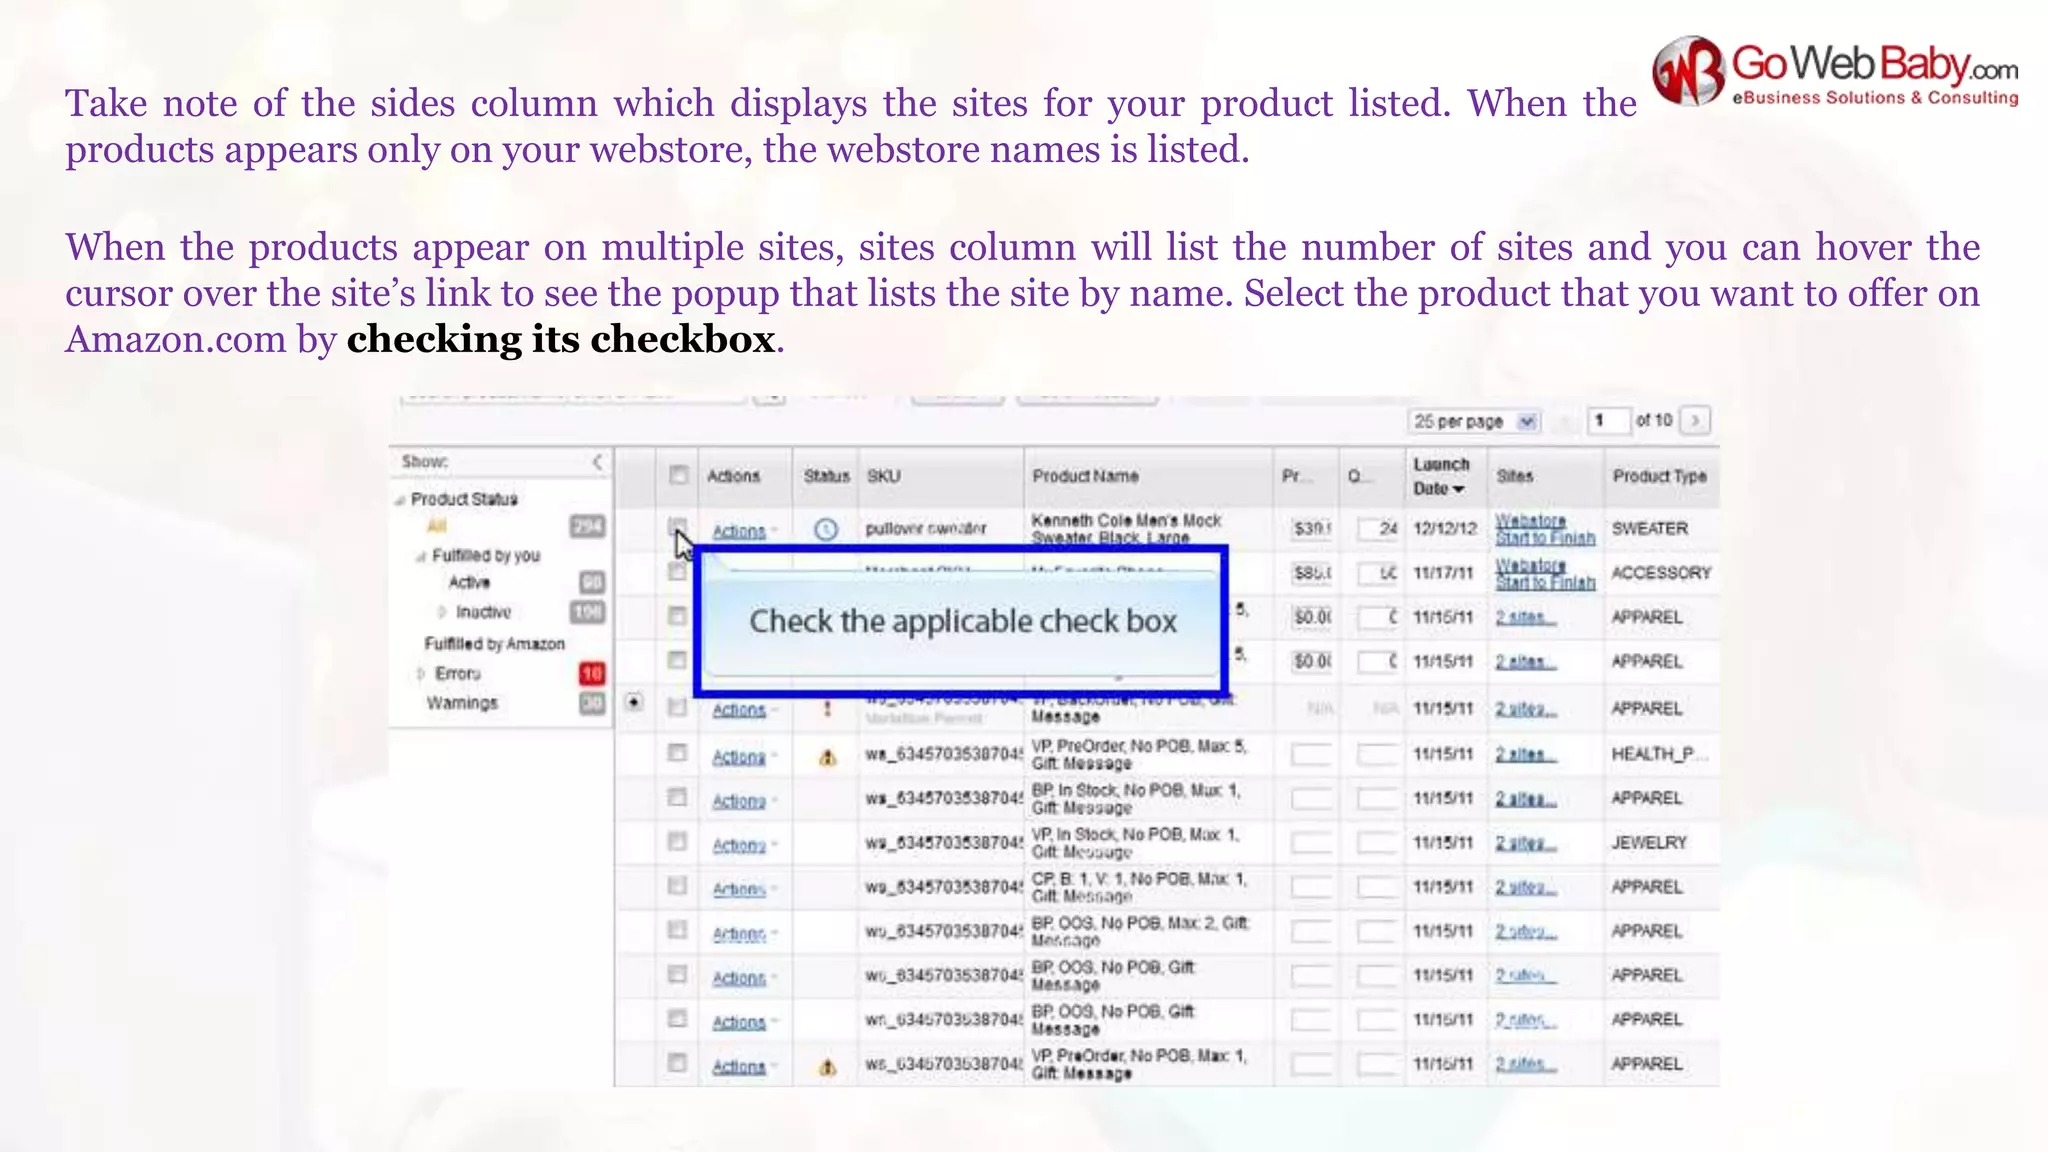This screenshot has width=2048, height=1152.
Task: Open Webstore Start to Finish link, SWEATER row
Action: click(1545, 529)
